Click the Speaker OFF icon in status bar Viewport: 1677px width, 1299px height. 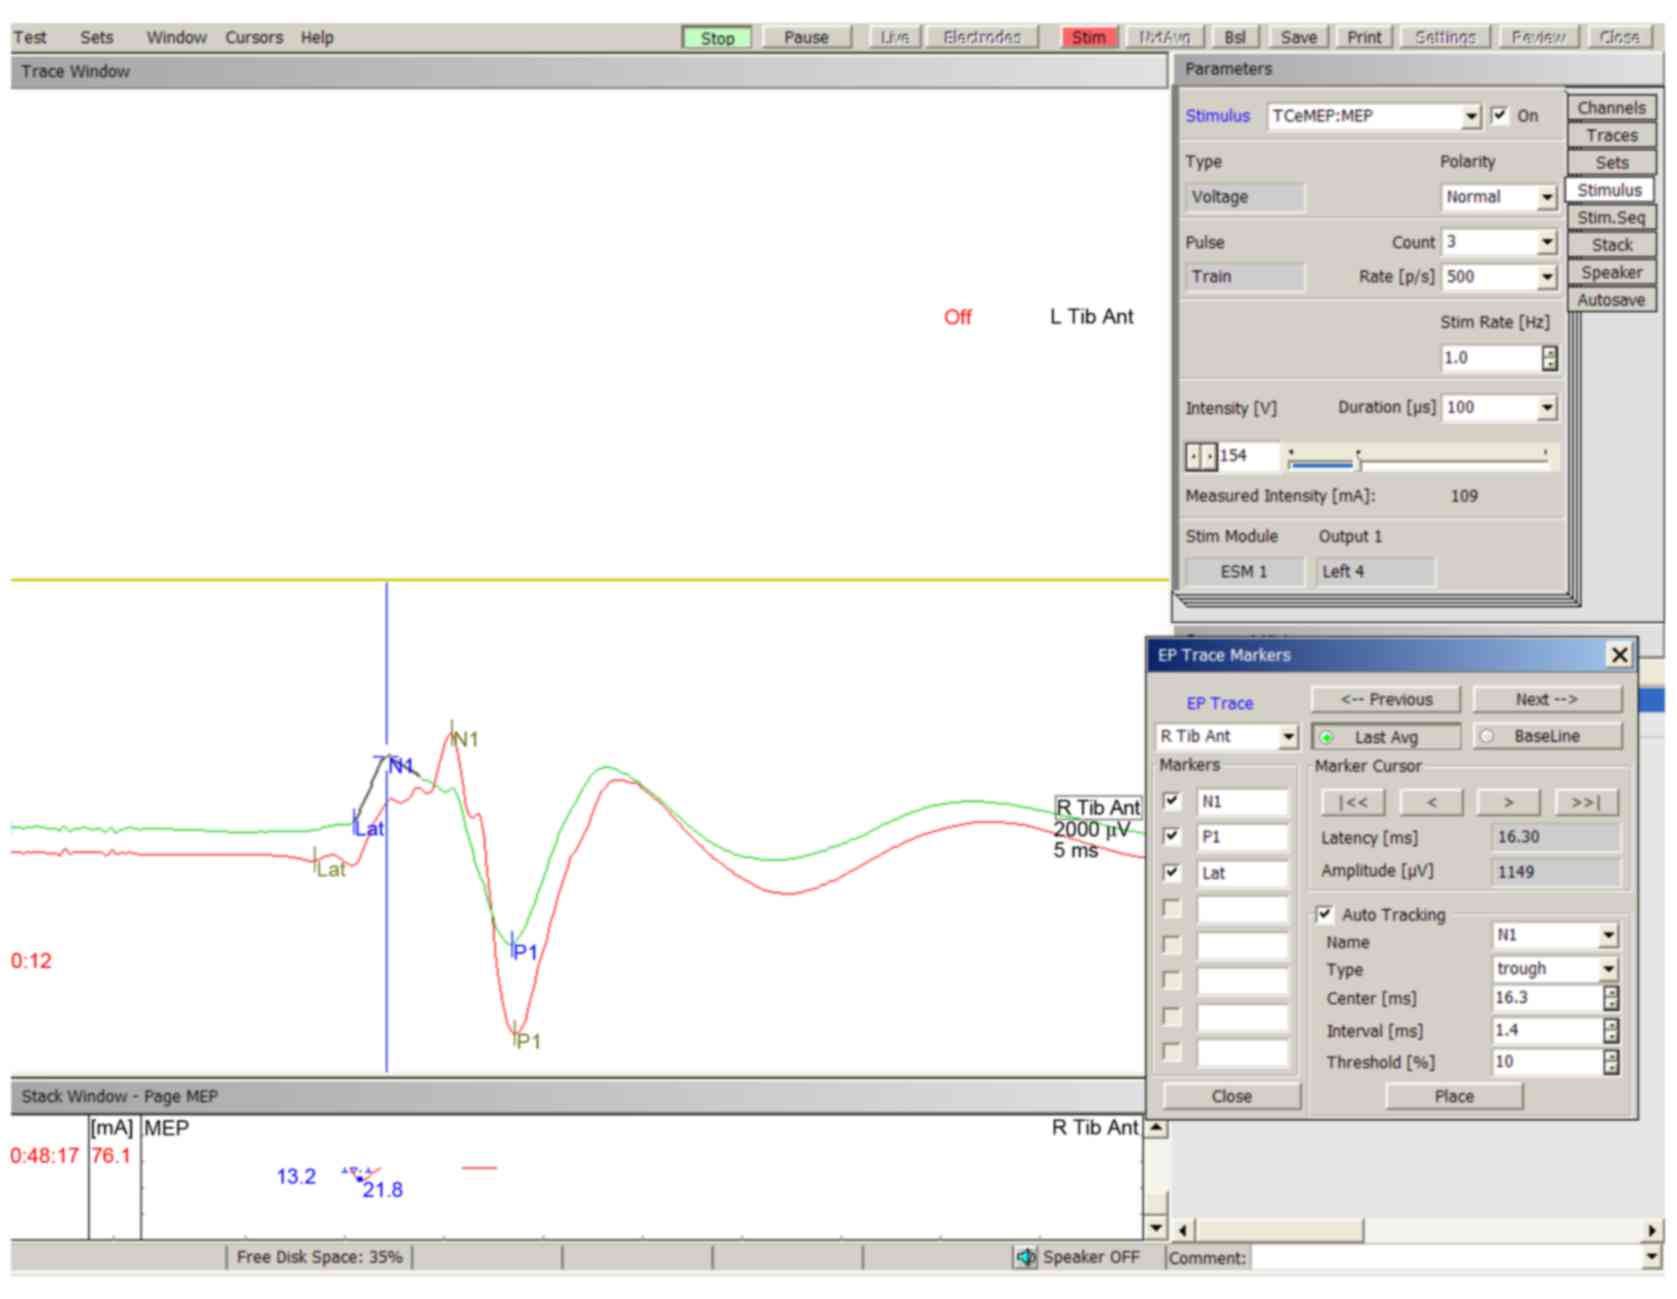(1026, 1257)
